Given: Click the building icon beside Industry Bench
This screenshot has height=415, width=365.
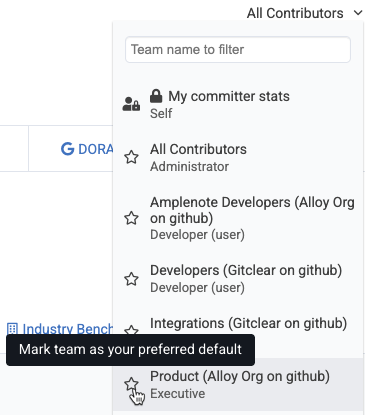Looking at the screenshot, I should [x=12, y=329].
